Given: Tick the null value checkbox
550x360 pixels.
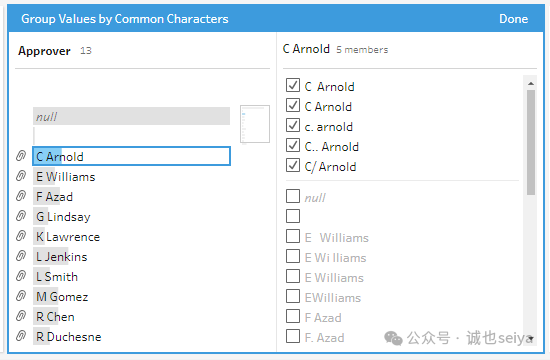Looking at the screenshot, I should point(293,196).
